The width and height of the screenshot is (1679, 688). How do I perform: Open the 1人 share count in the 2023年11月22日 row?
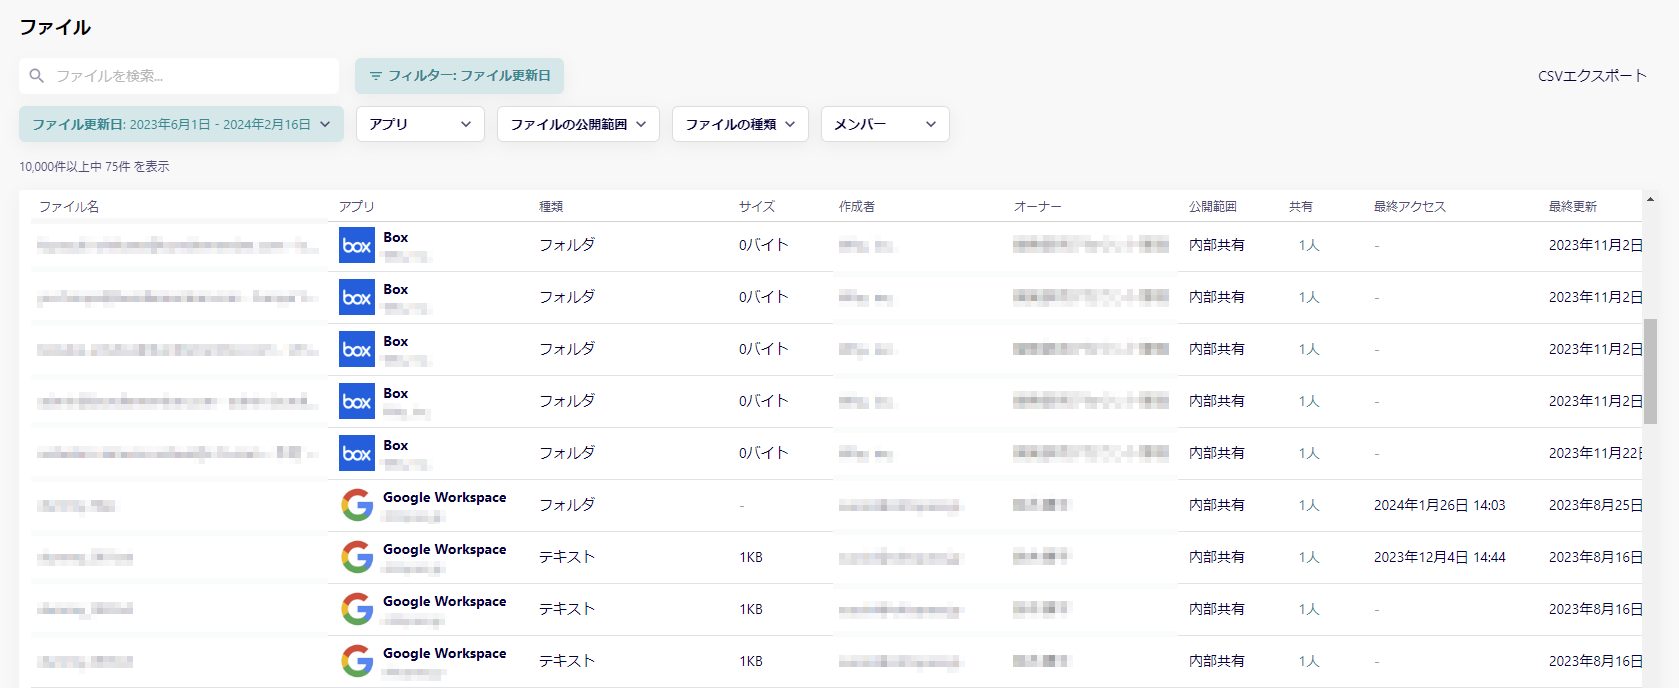(1309, 453)
